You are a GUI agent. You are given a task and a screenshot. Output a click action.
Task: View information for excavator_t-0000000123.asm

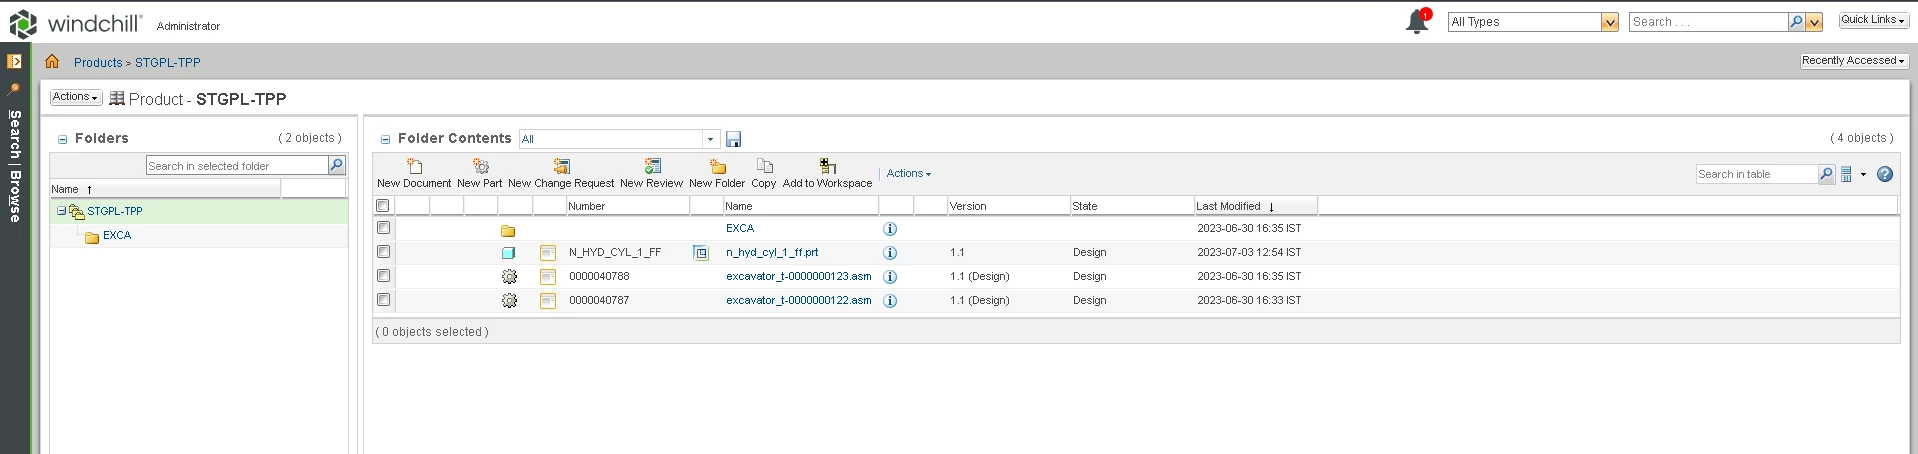click(890, 277)
